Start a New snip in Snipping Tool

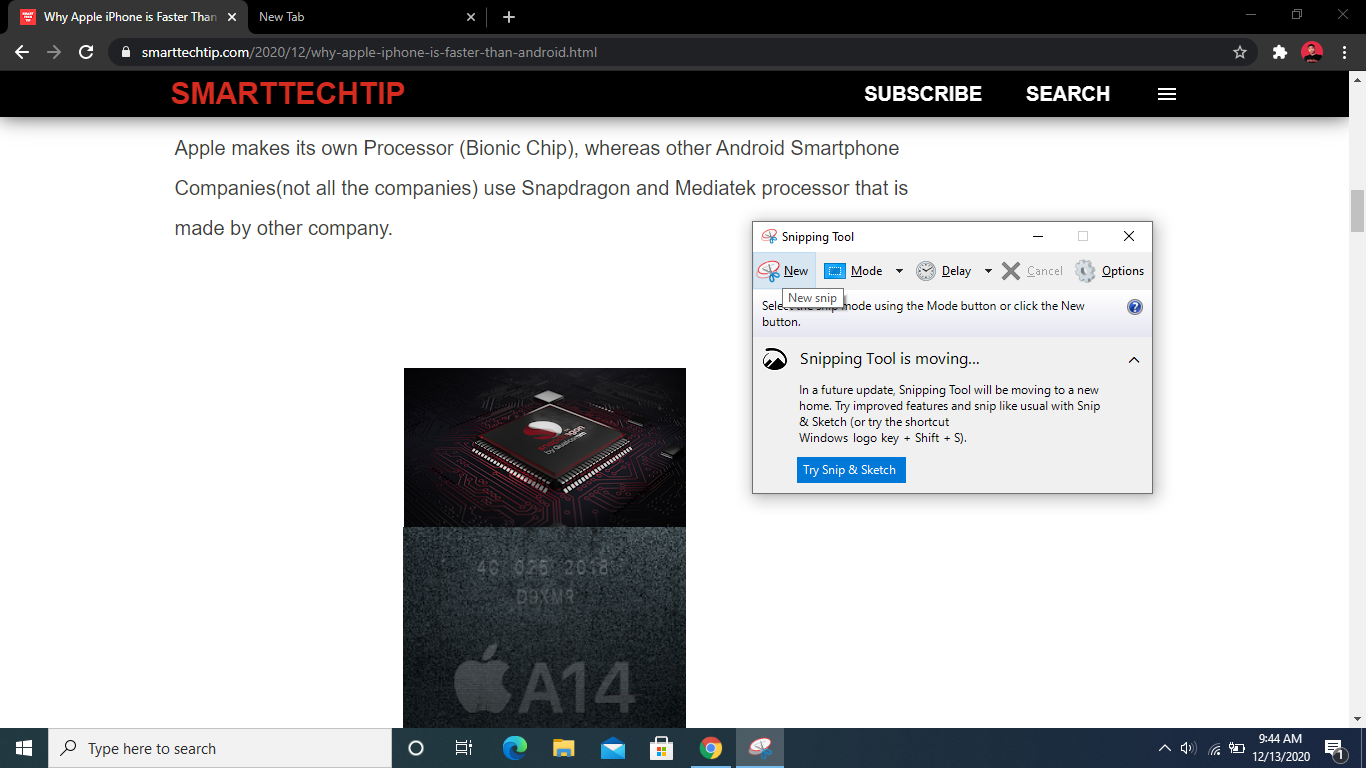[x=783, y=271]
